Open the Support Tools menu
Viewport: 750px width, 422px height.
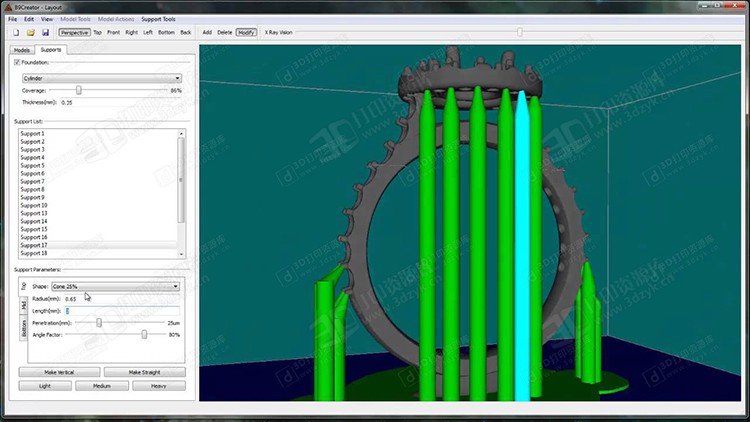[158, 19]
